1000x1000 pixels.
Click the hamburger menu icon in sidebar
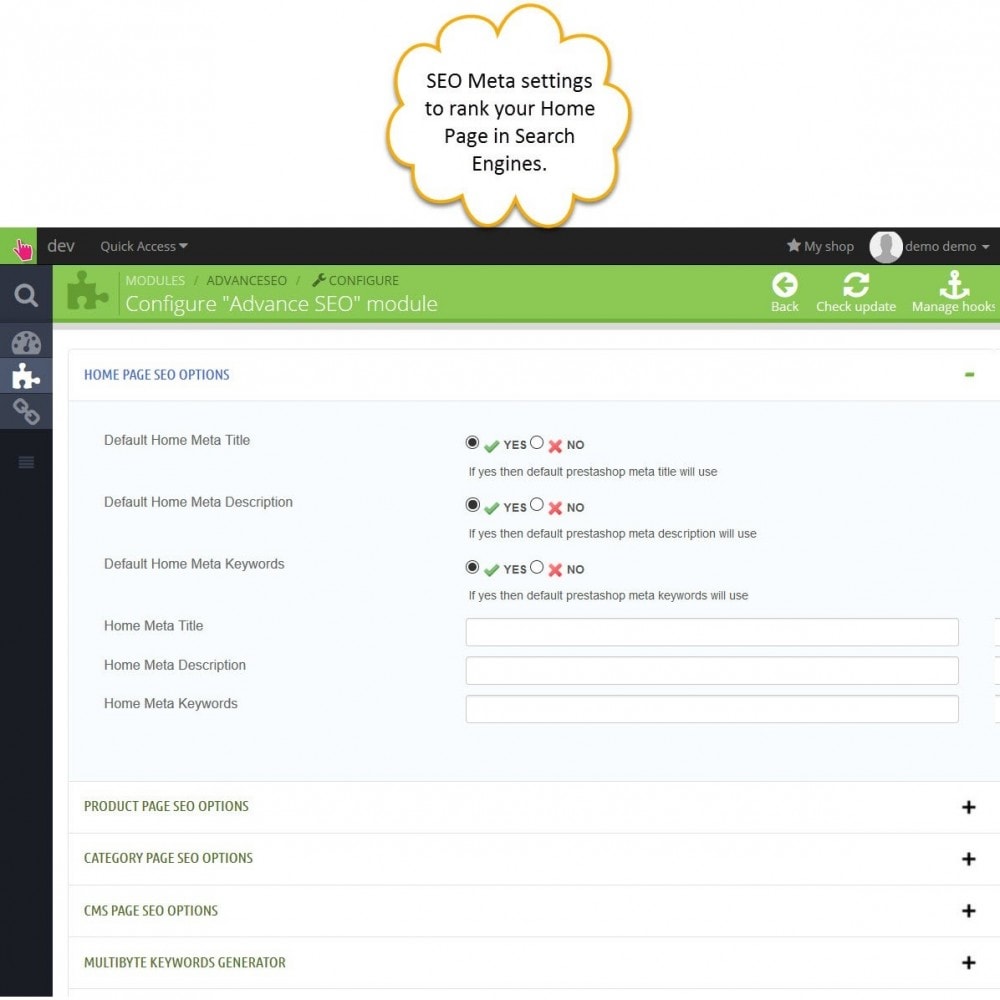point(25,462)
